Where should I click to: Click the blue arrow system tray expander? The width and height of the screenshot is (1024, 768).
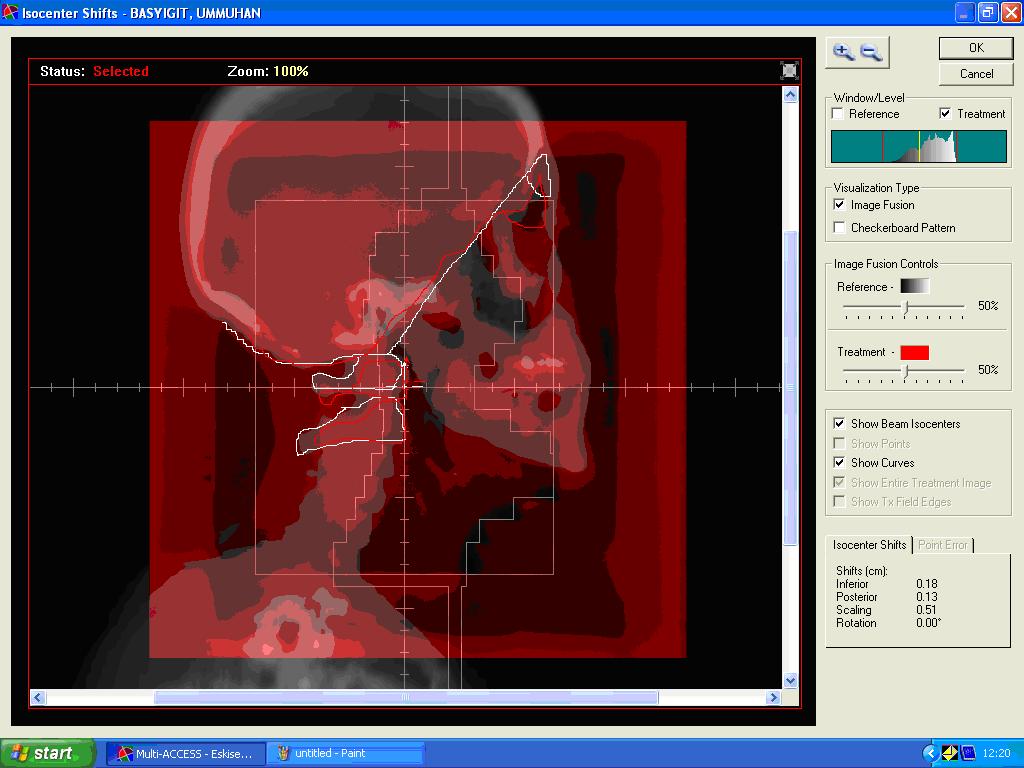click(x=930, y=754)
